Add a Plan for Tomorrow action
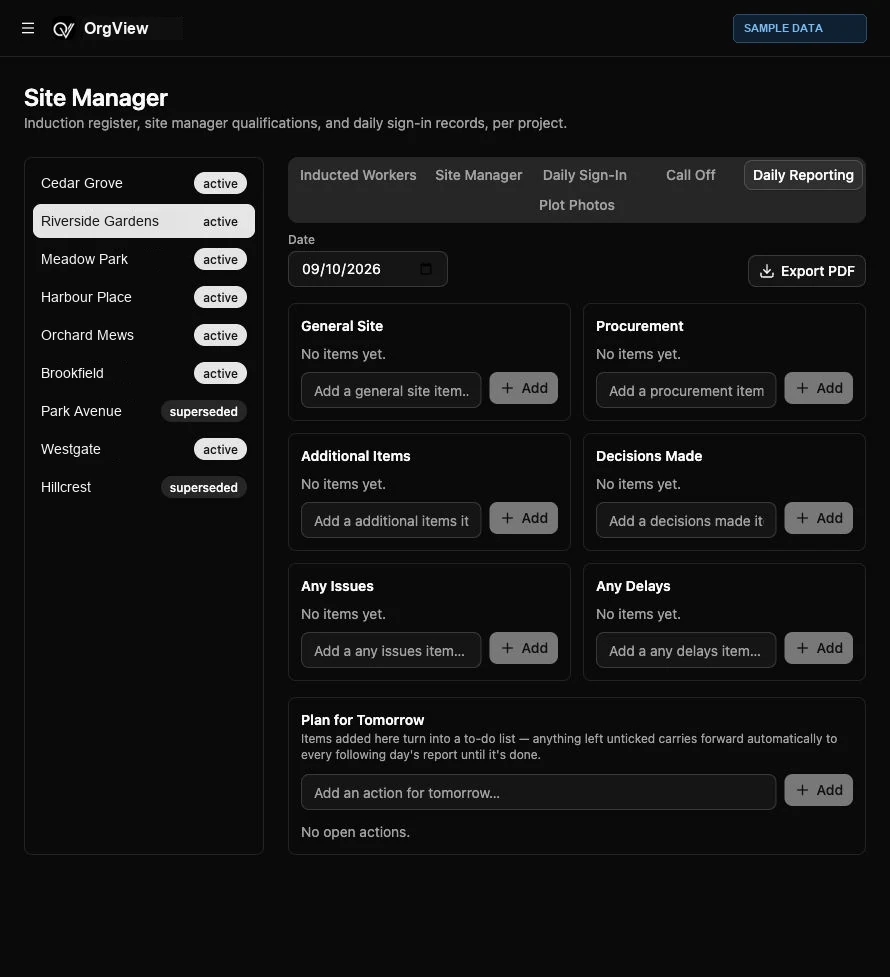890x977 pixels. (818, 791)
